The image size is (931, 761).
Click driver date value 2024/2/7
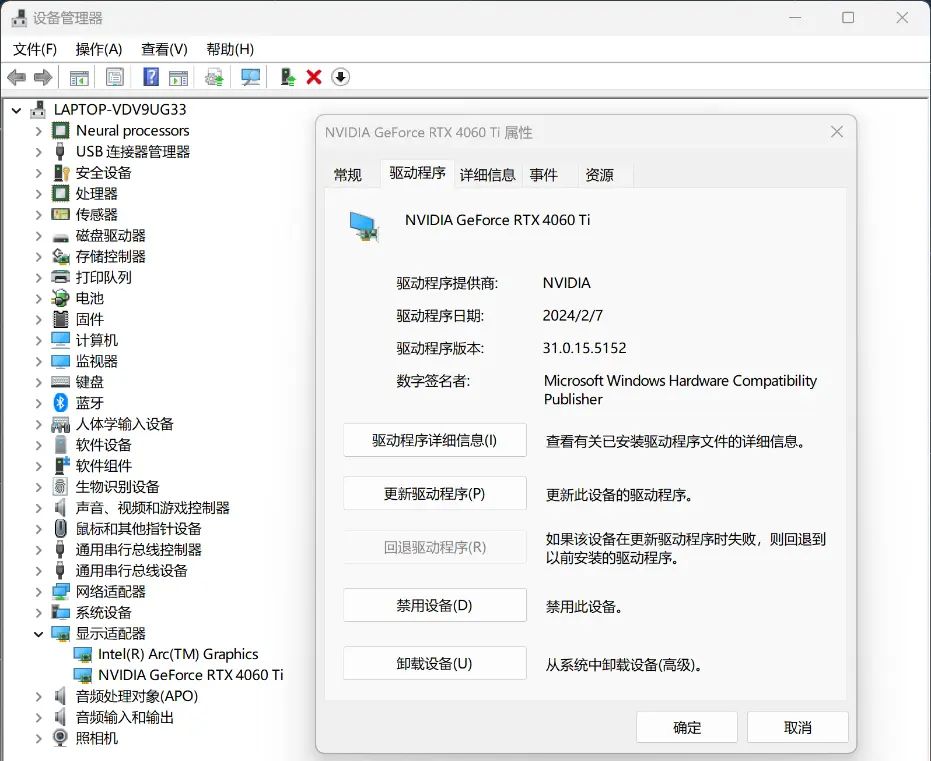pos(572,315)
